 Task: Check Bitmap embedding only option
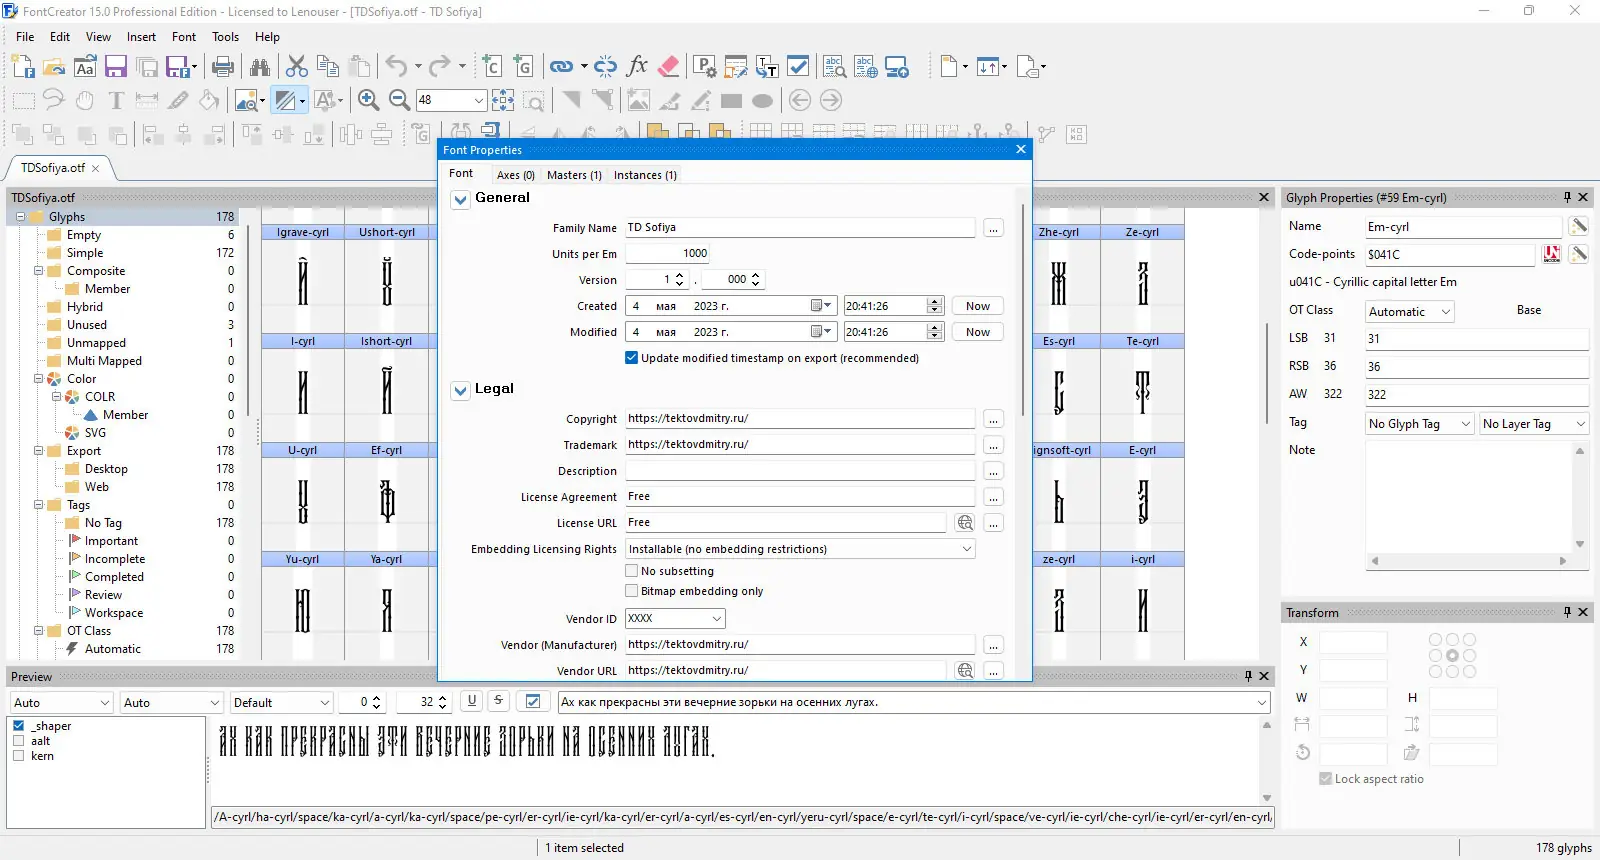click(x=632, y=591)
